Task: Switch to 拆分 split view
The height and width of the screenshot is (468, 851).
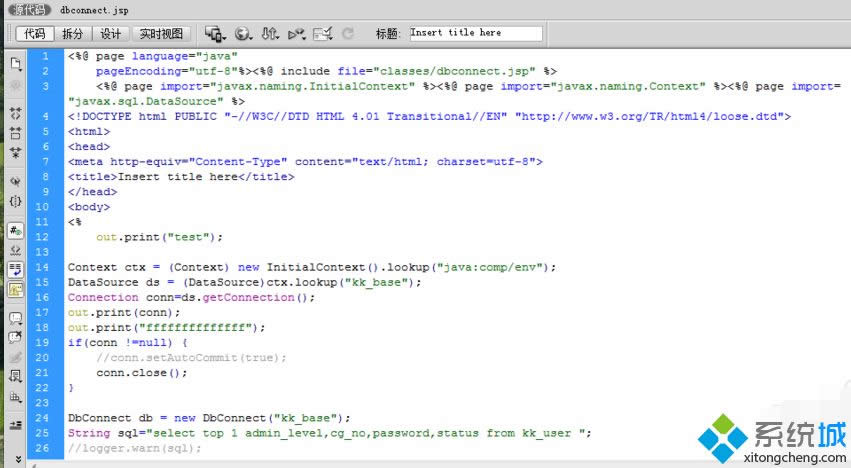Action: point(73,33)
